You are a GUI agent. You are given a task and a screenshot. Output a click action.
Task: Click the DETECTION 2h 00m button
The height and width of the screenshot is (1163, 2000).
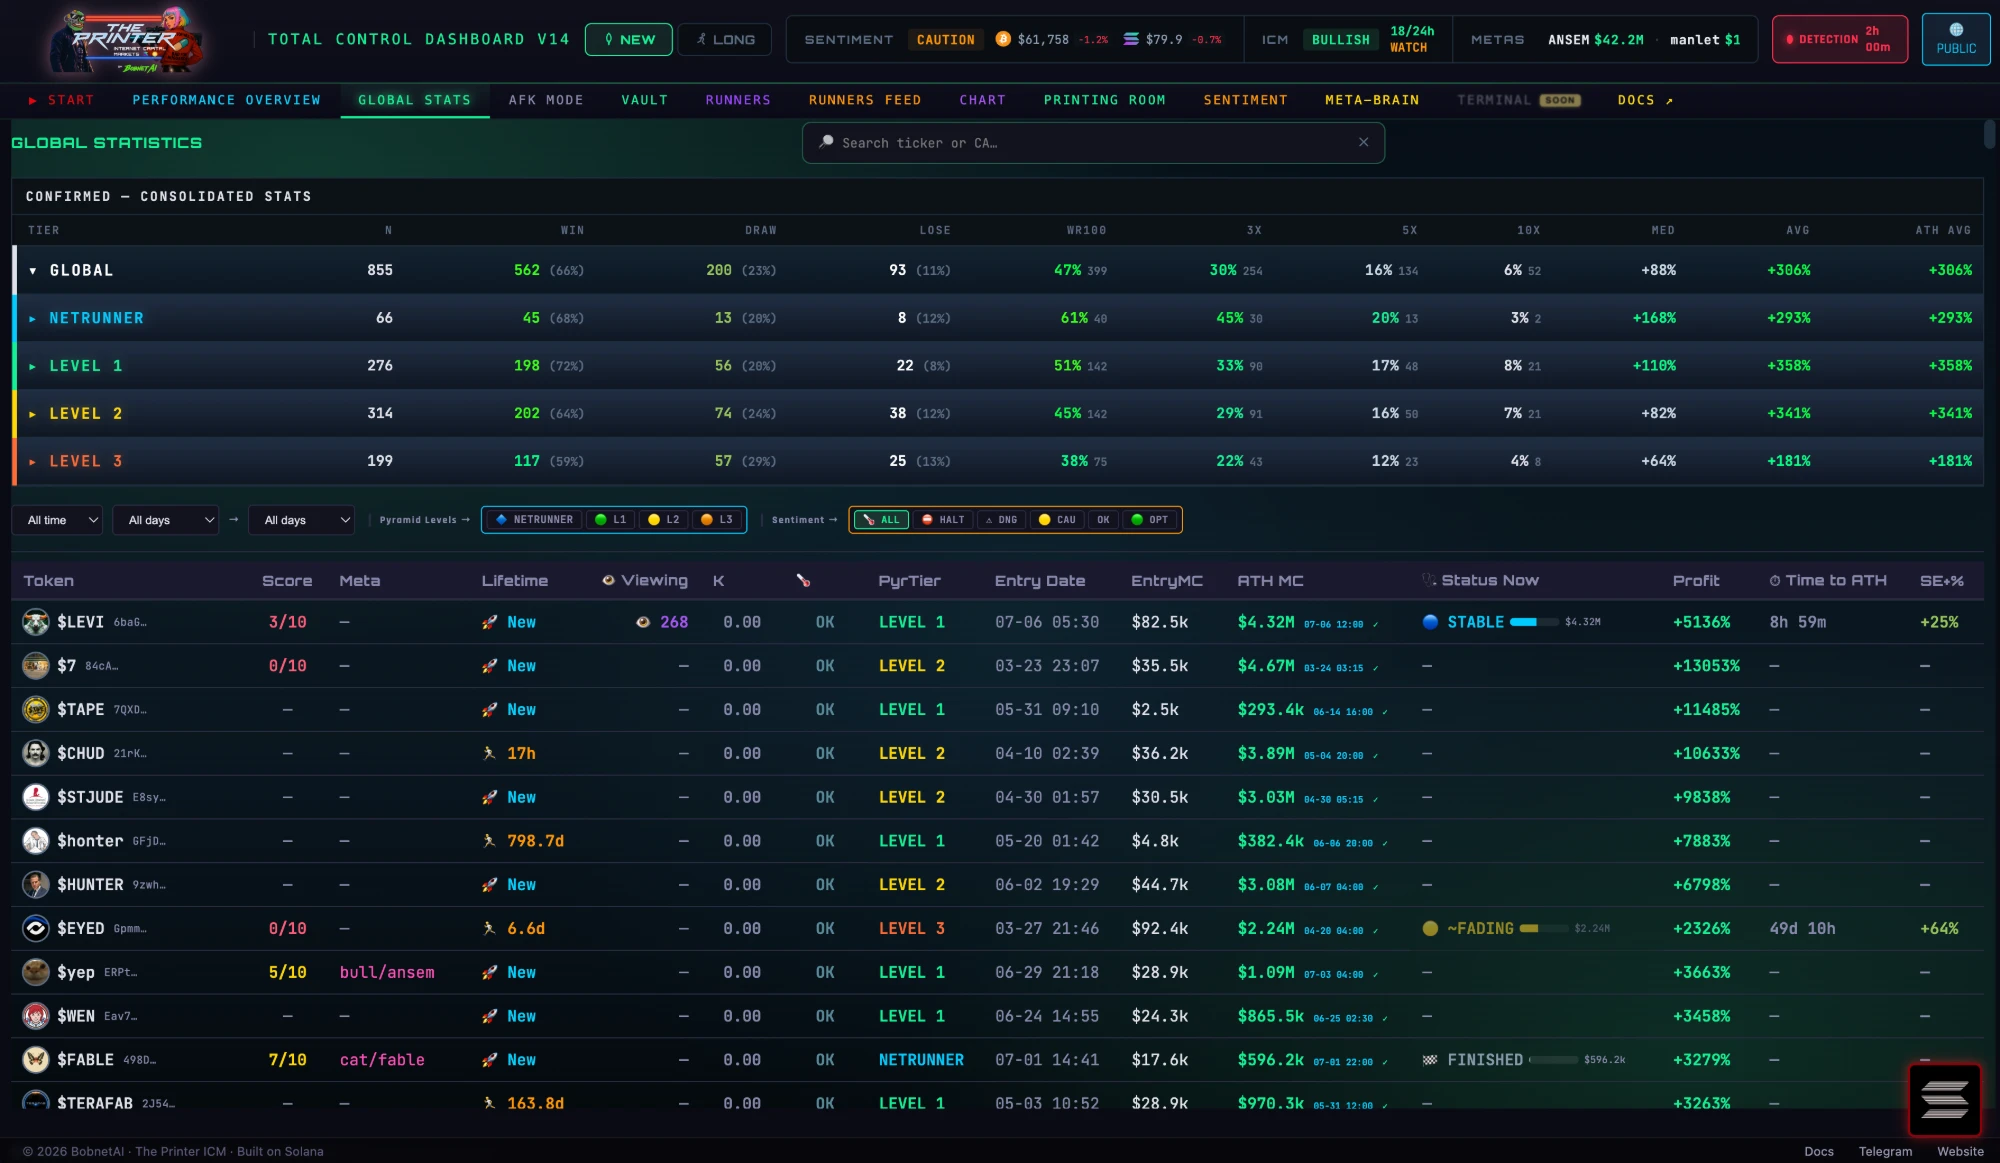click(x=1840, y=39)
